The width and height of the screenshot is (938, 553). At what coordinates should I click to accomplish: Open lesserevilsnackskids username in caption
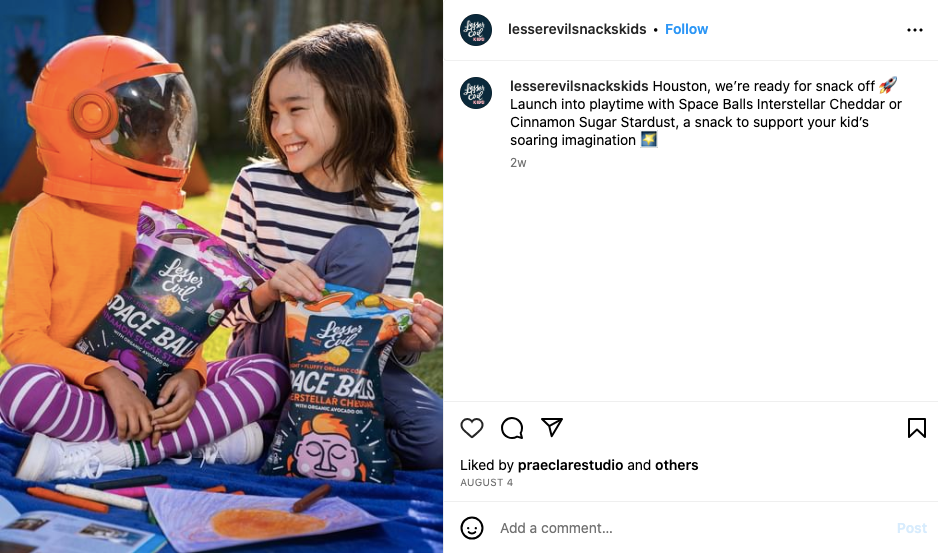coord(579,86)
